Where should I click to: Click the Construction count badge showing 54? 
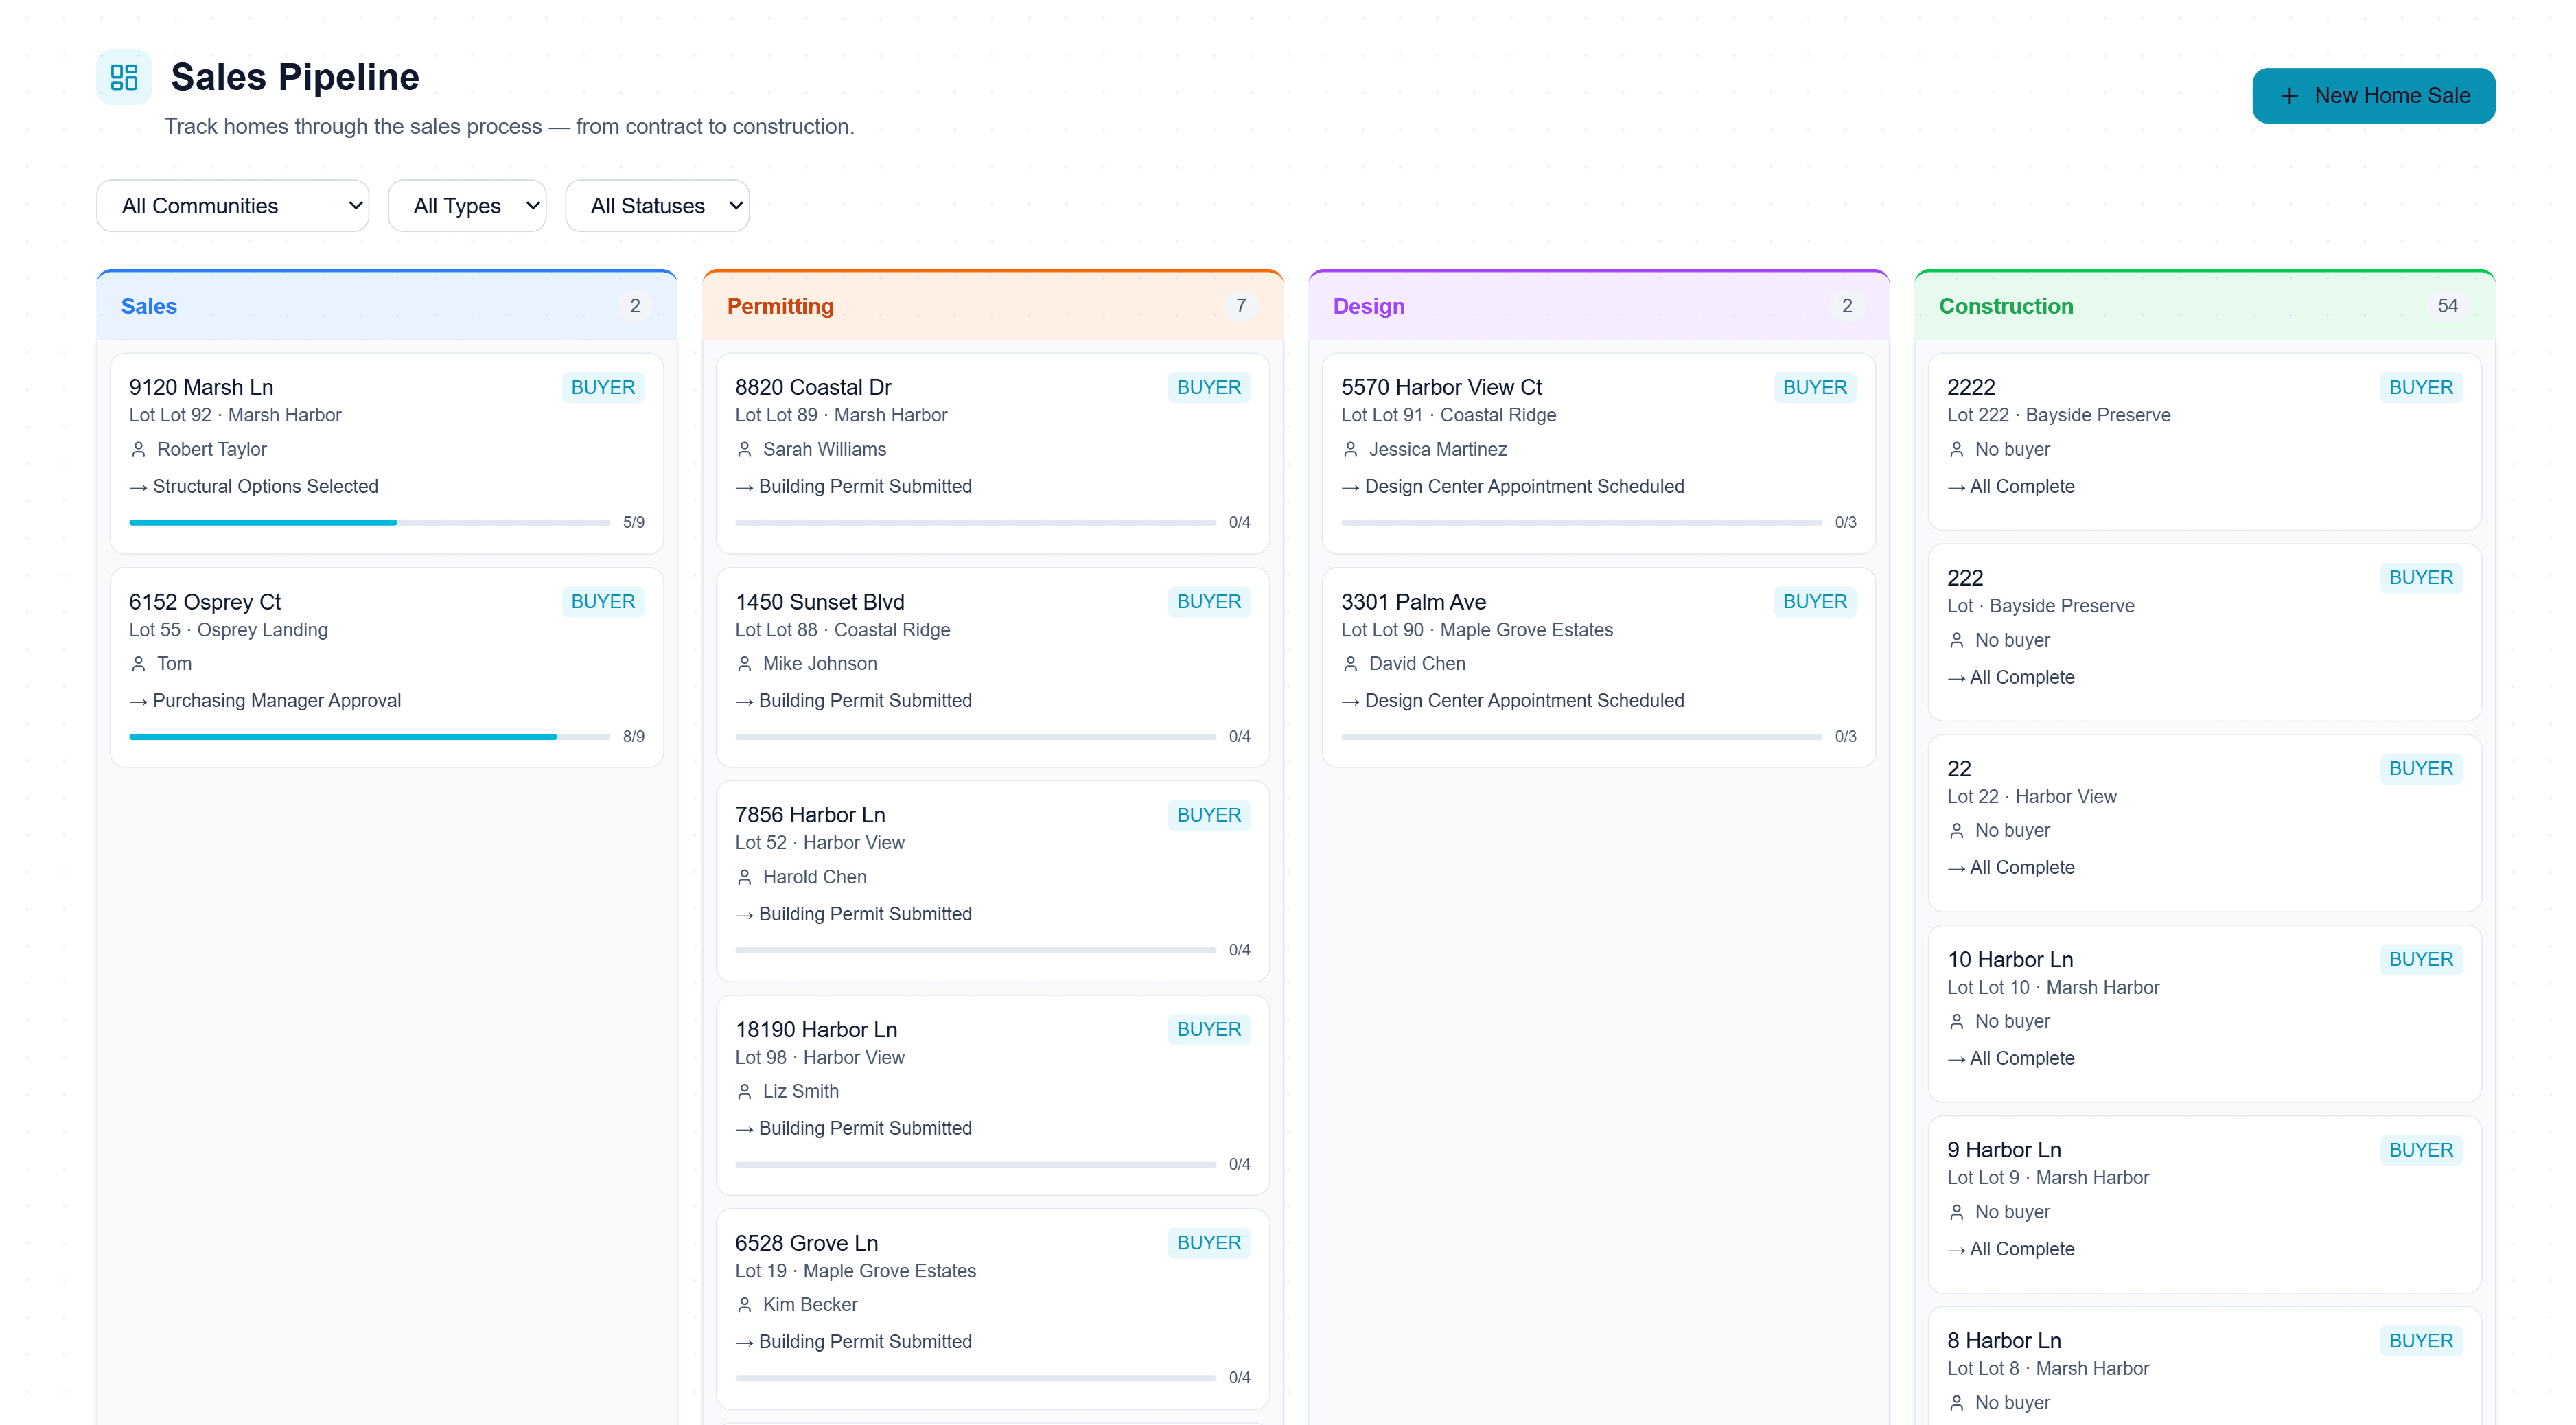[2447, 306]
